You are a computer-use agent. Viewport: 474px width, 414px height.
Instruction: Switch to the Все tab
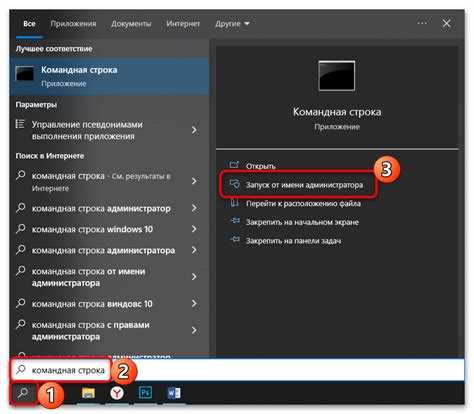29,24
